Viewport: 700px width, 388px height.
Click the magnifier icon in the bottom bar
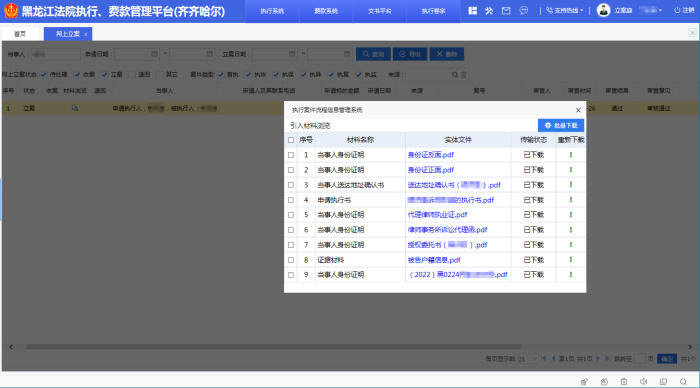[683, 381]
